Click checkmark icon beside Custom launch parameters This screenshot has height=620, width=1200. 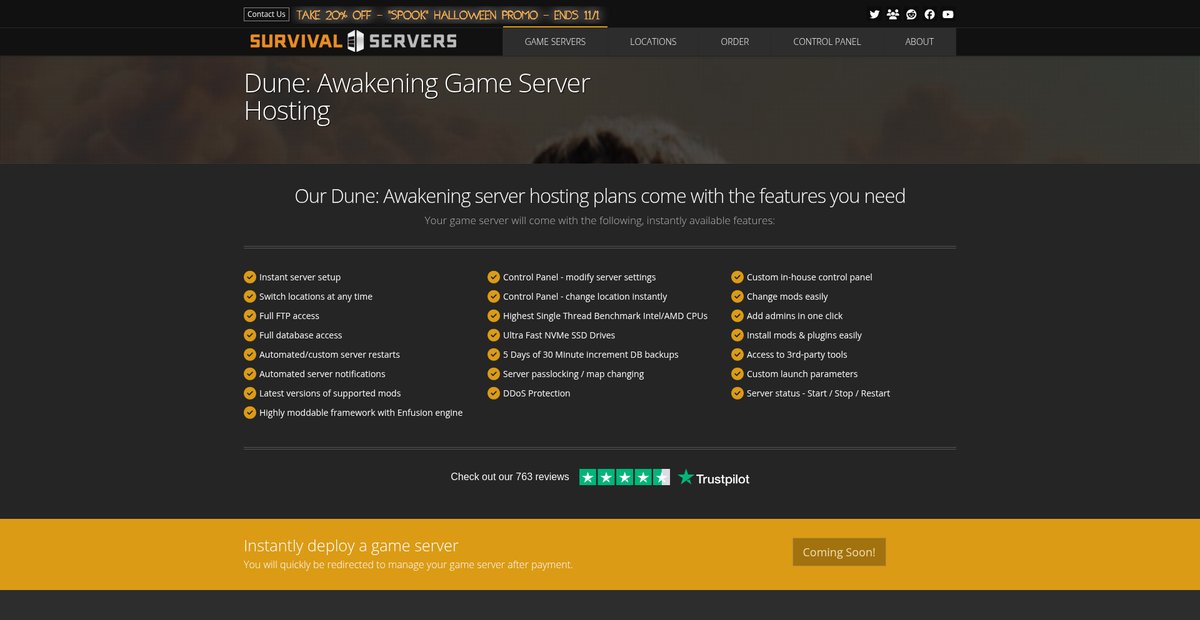(738, 374)
